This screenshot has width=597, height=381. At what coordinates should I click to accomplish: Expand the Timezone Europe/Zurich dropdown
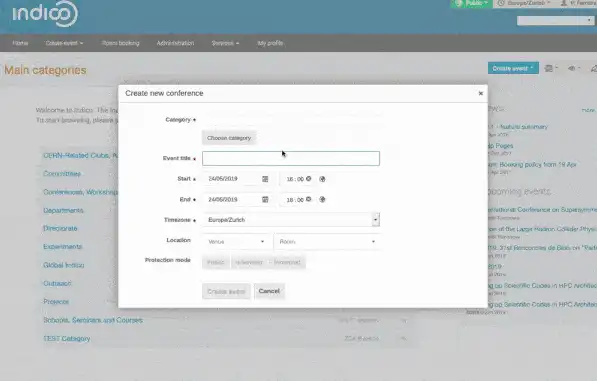tap(375, 220)
